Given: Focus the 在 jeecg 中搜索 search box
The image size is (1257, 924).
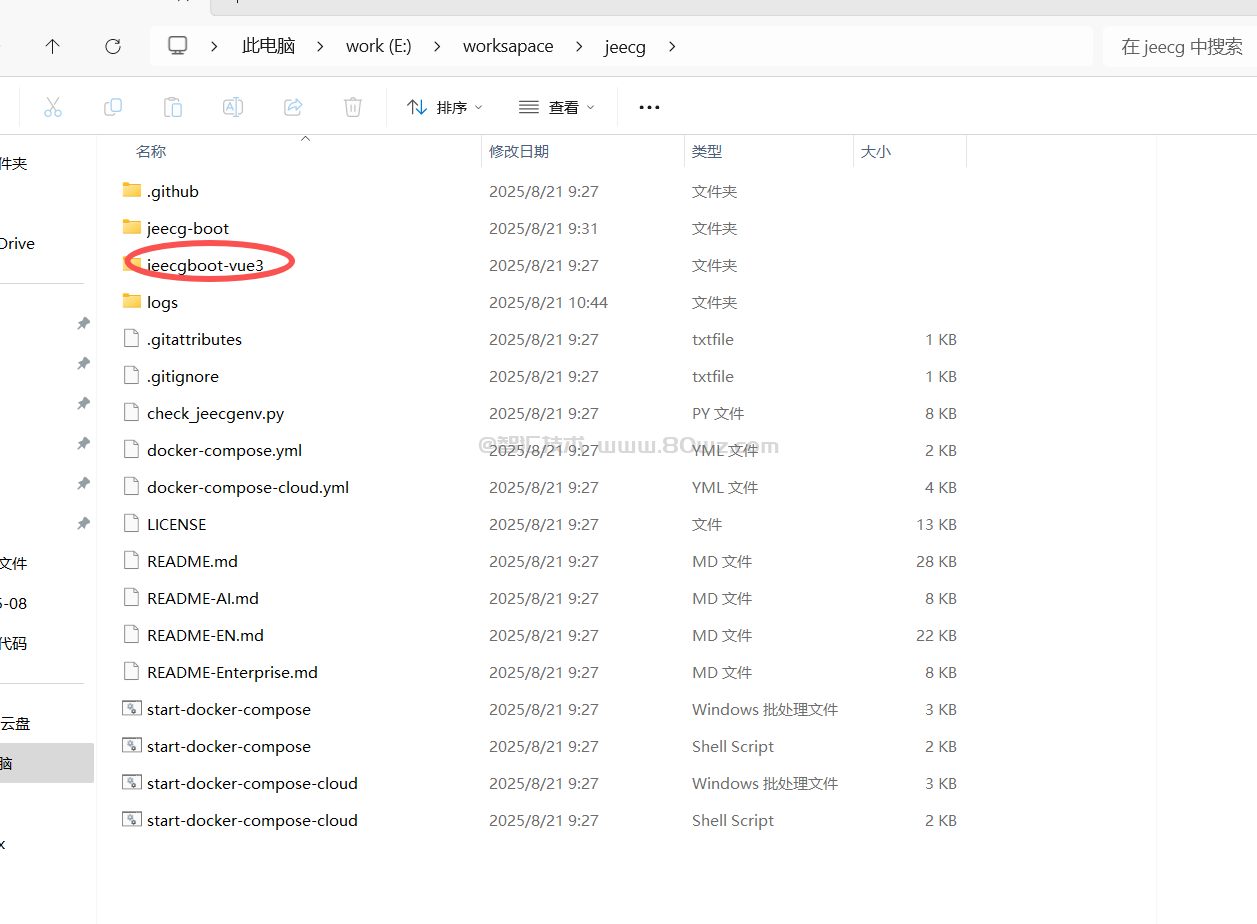Looking at the screenshot, I should (1180, 46).
